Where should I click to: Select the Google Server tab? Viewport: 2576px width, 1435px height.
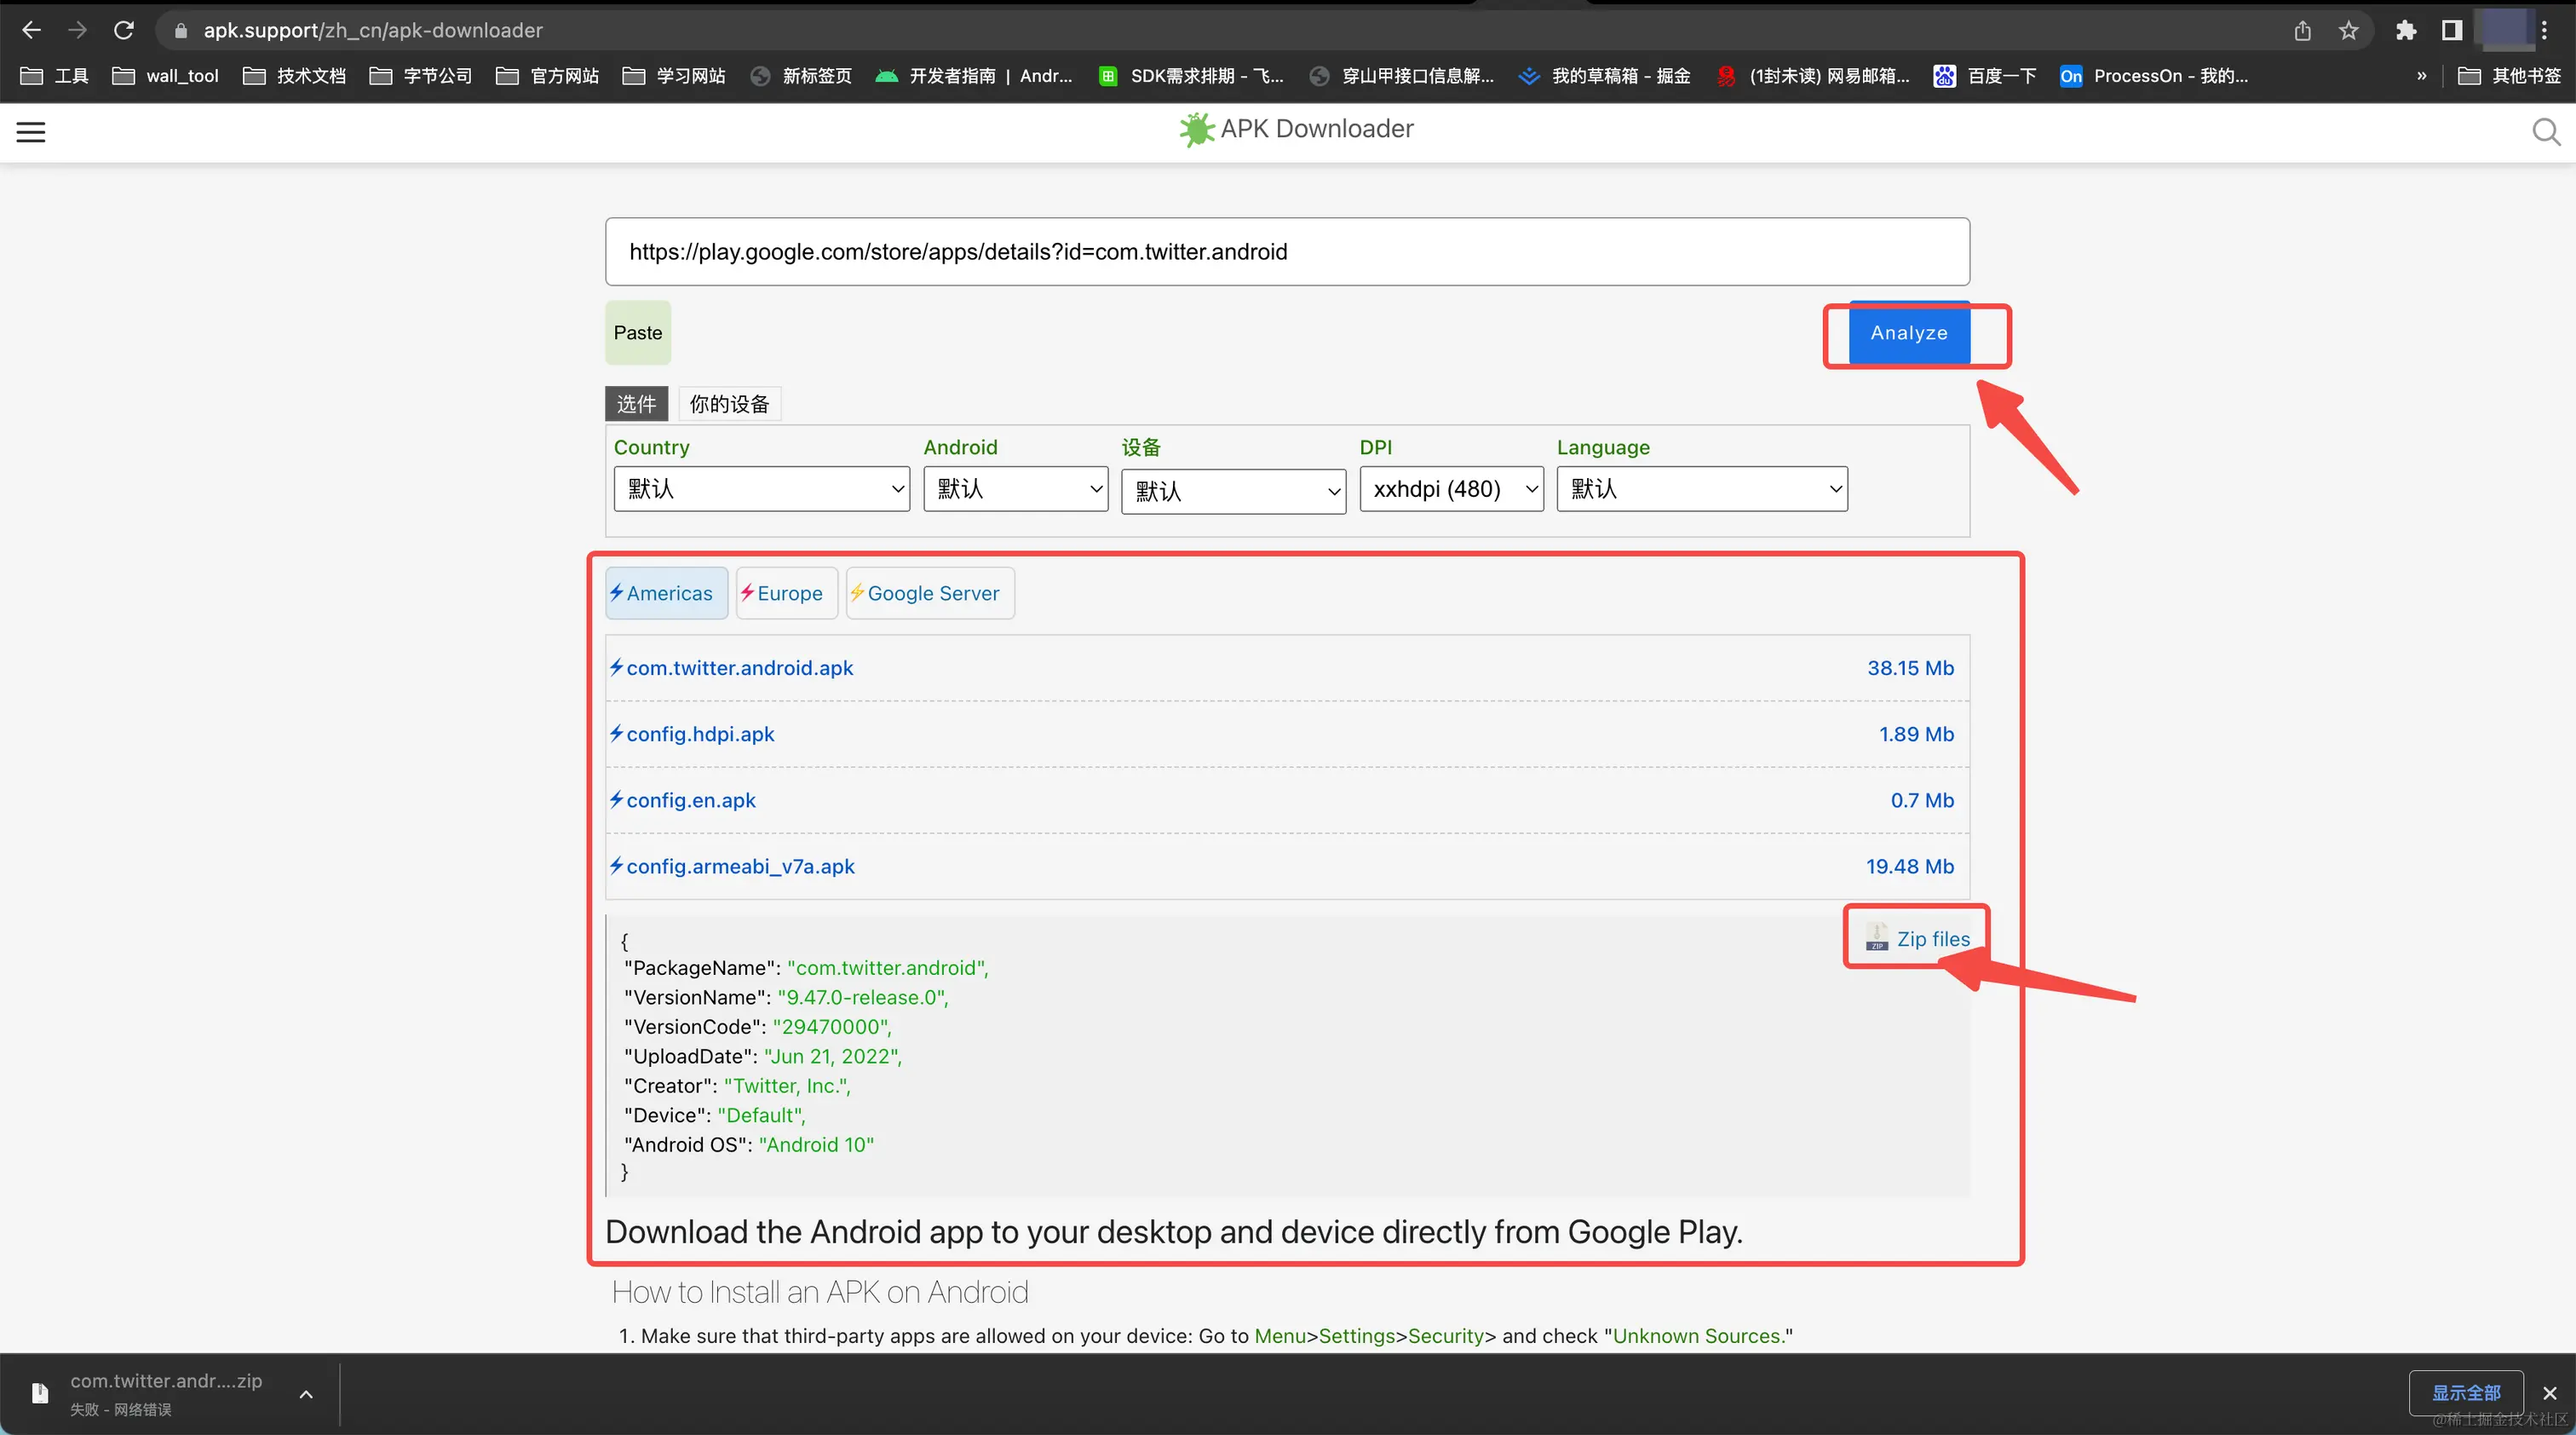[929, 593]
